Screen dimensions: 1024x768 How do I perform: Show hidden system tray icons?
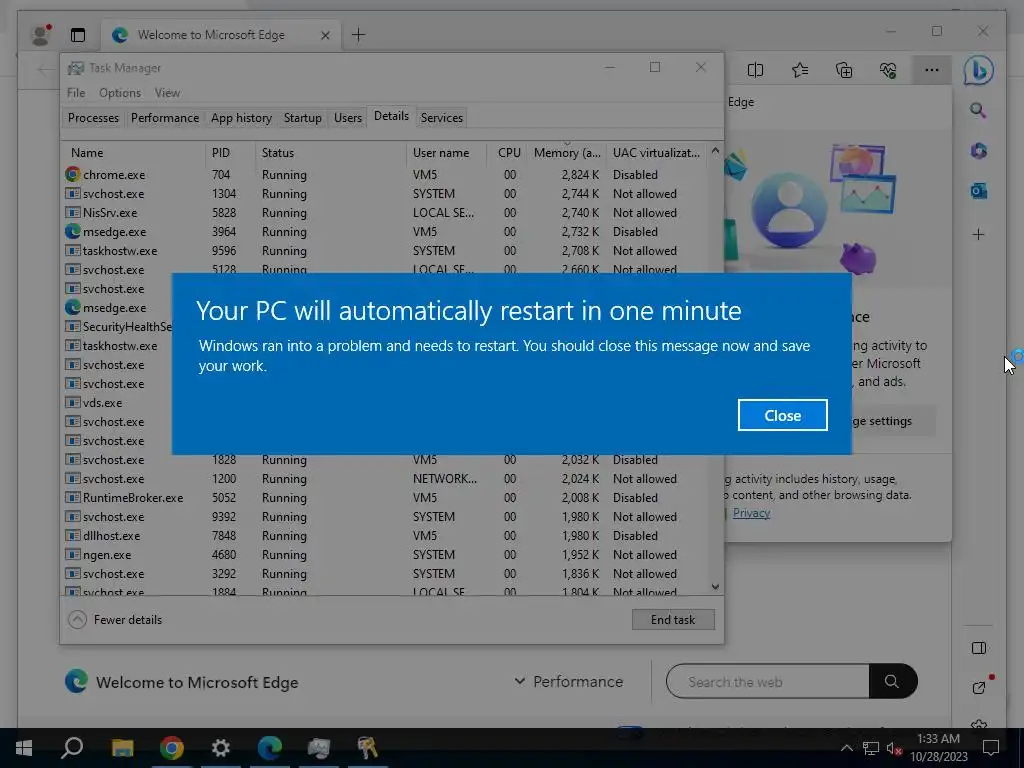pos(846,748)
